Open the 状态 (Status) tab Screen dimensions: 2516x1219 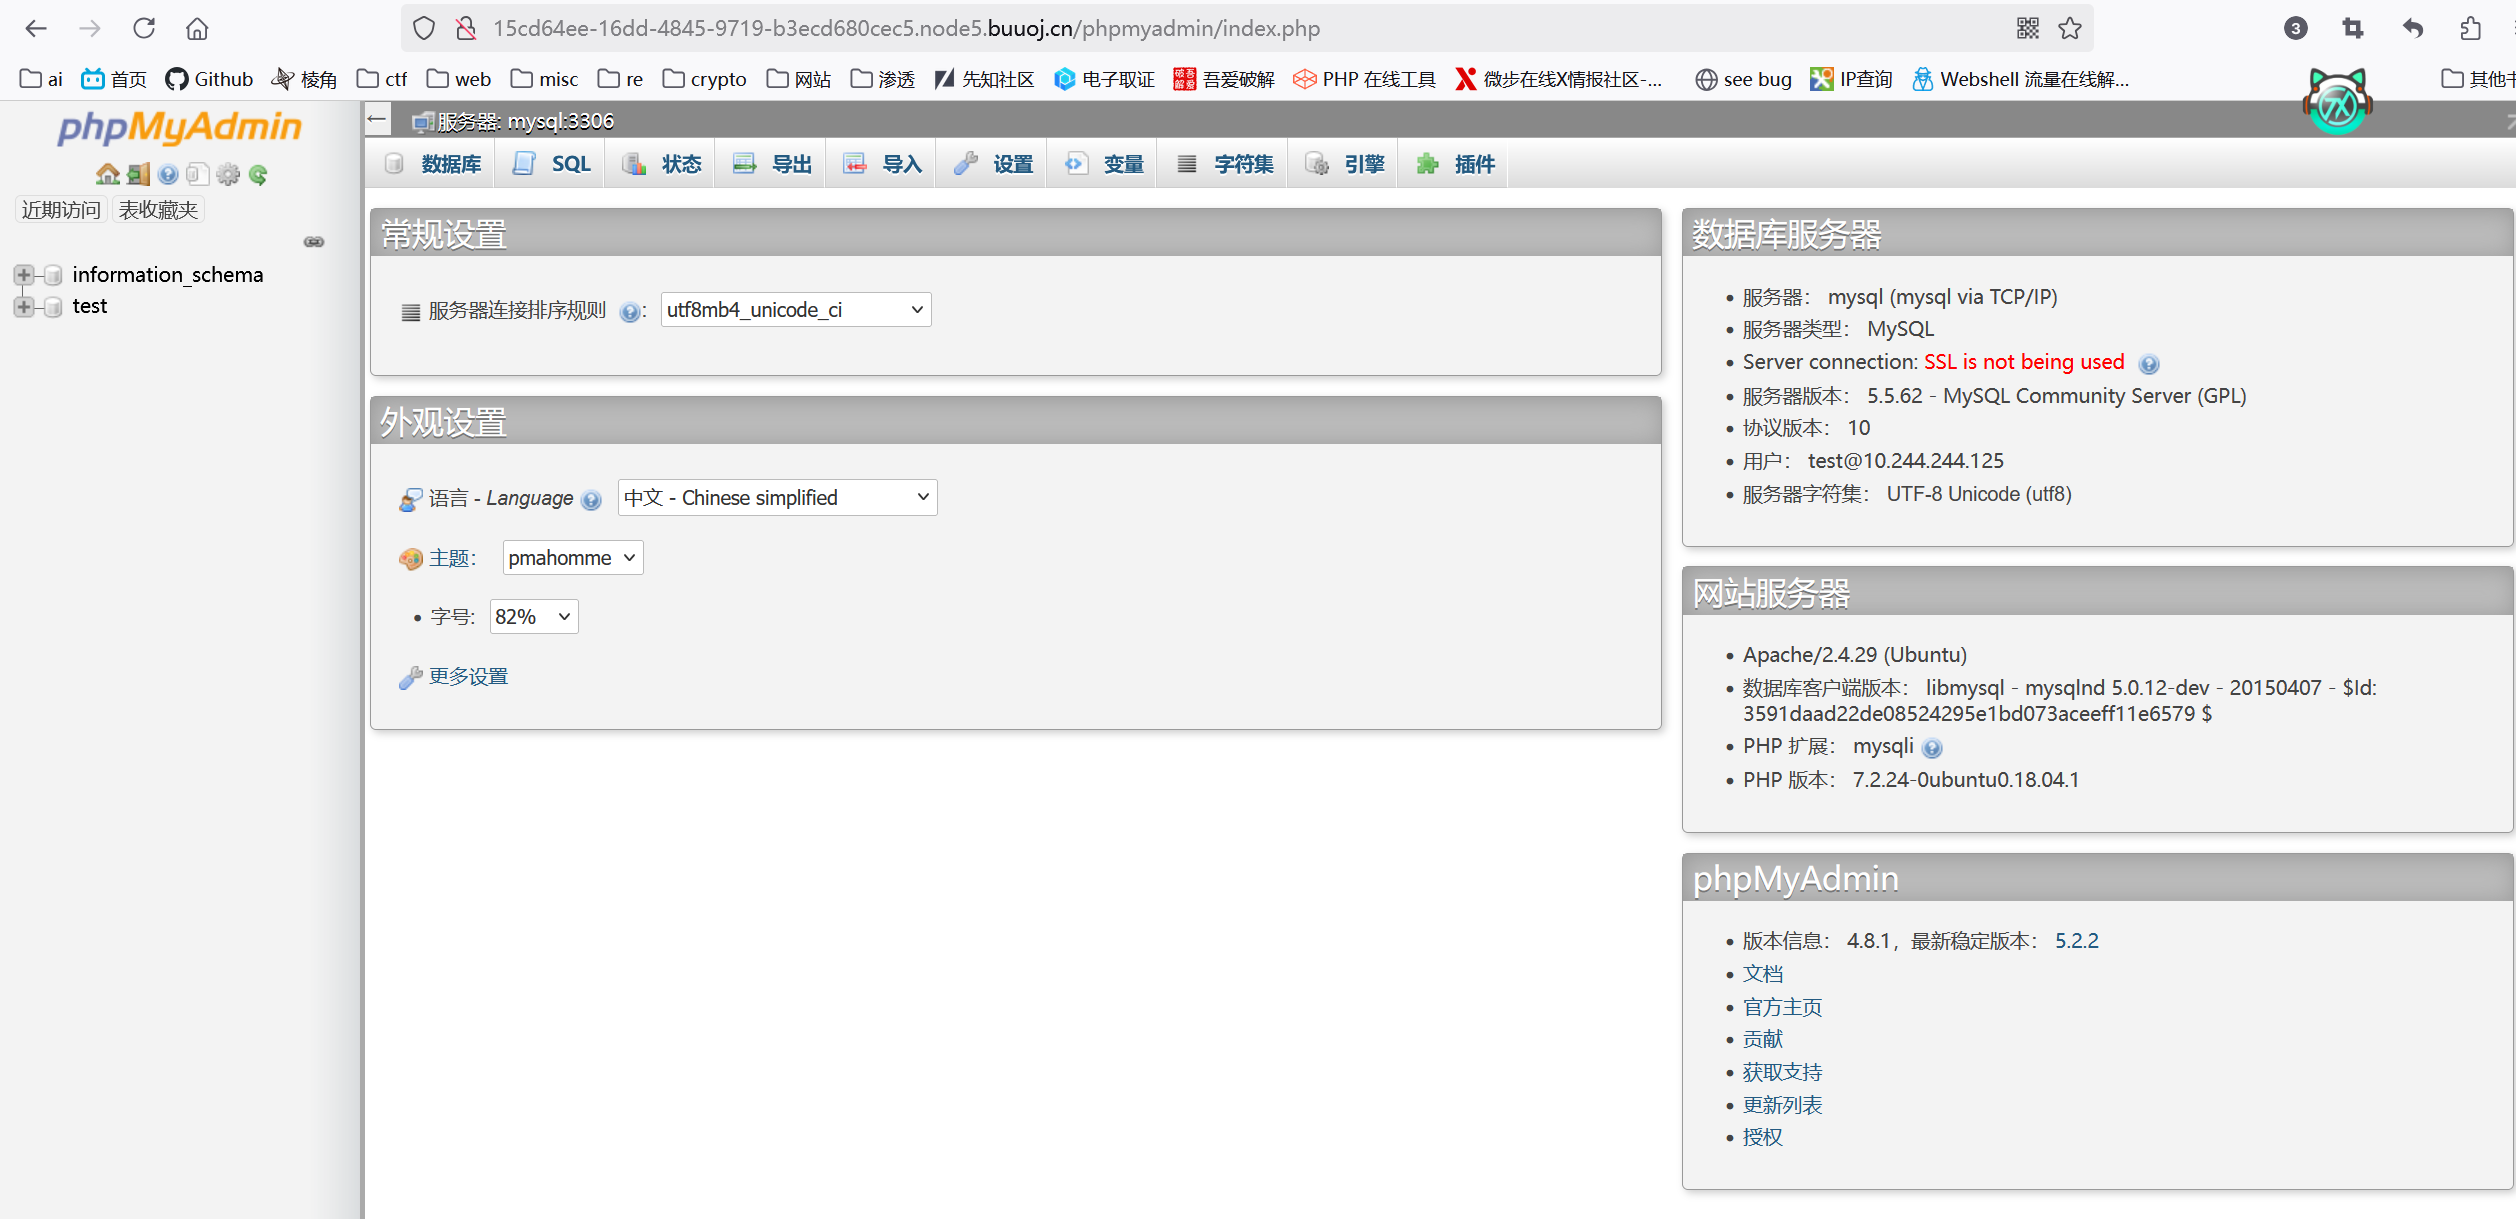pos(662,164)
